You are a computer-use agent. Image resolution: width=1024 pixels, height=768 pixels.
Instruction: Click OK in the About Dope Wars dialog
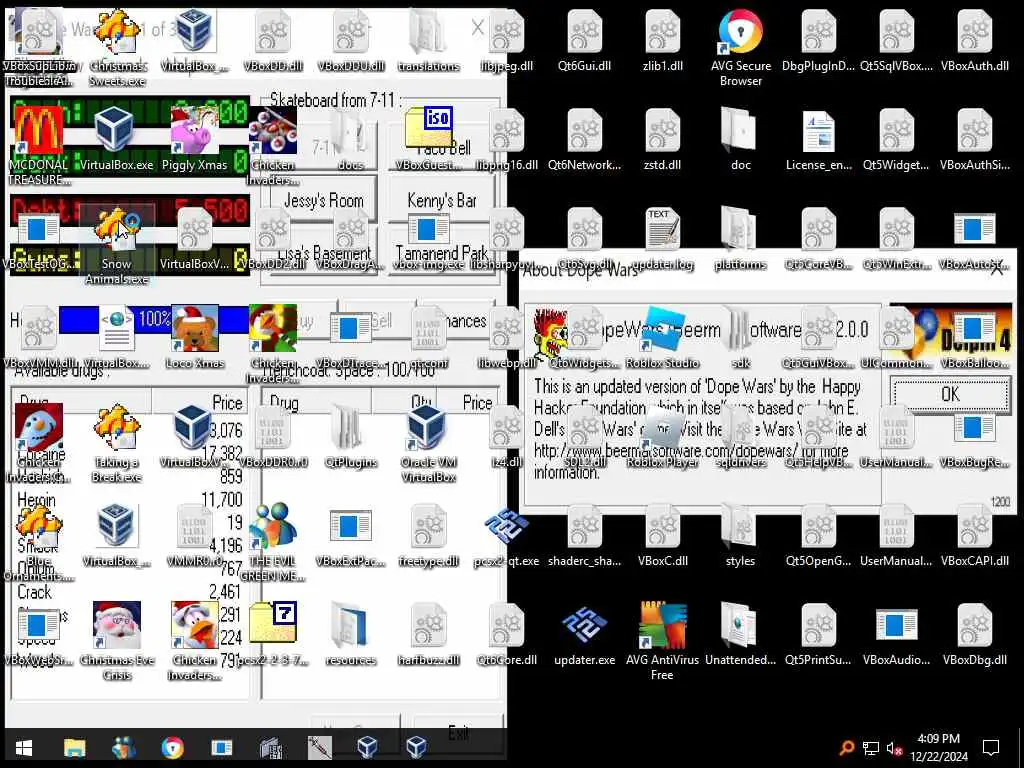[950, 394]
